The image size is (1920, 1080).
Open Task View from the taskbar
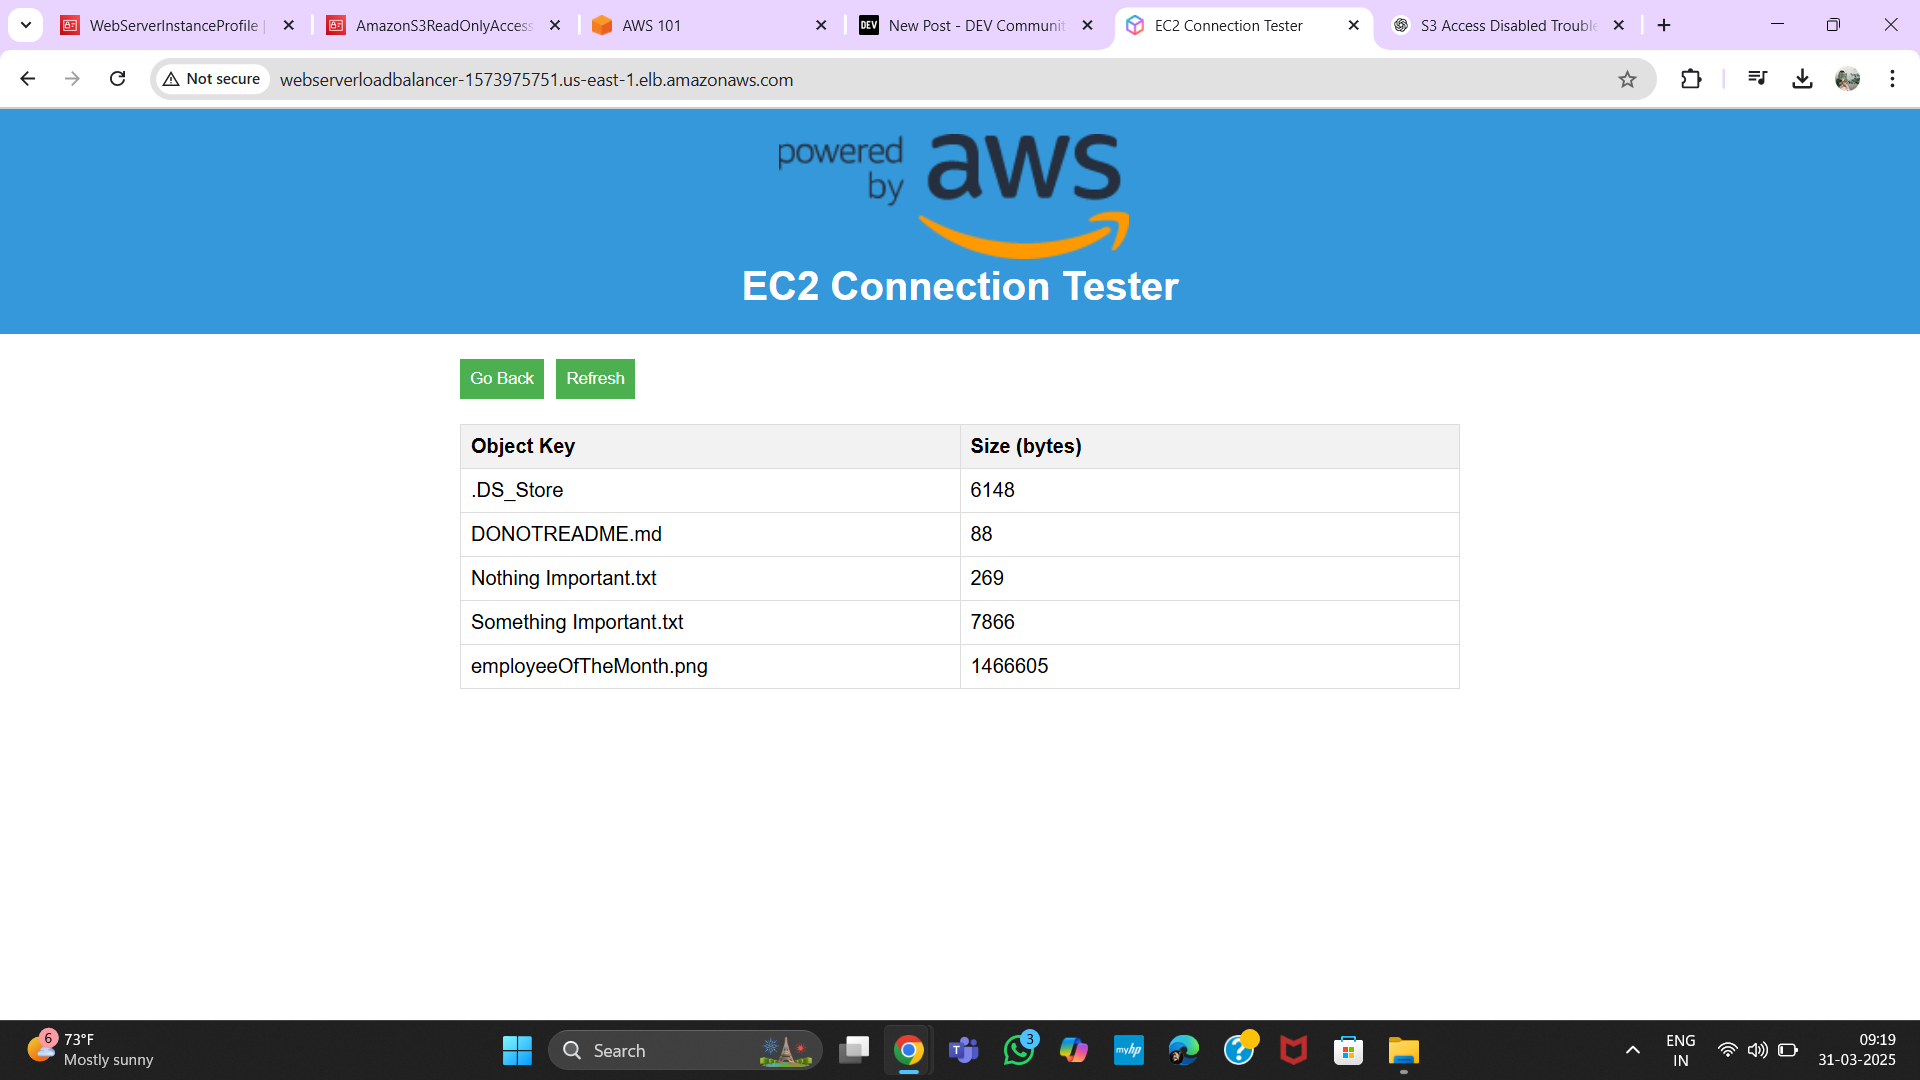point(854,1050)
